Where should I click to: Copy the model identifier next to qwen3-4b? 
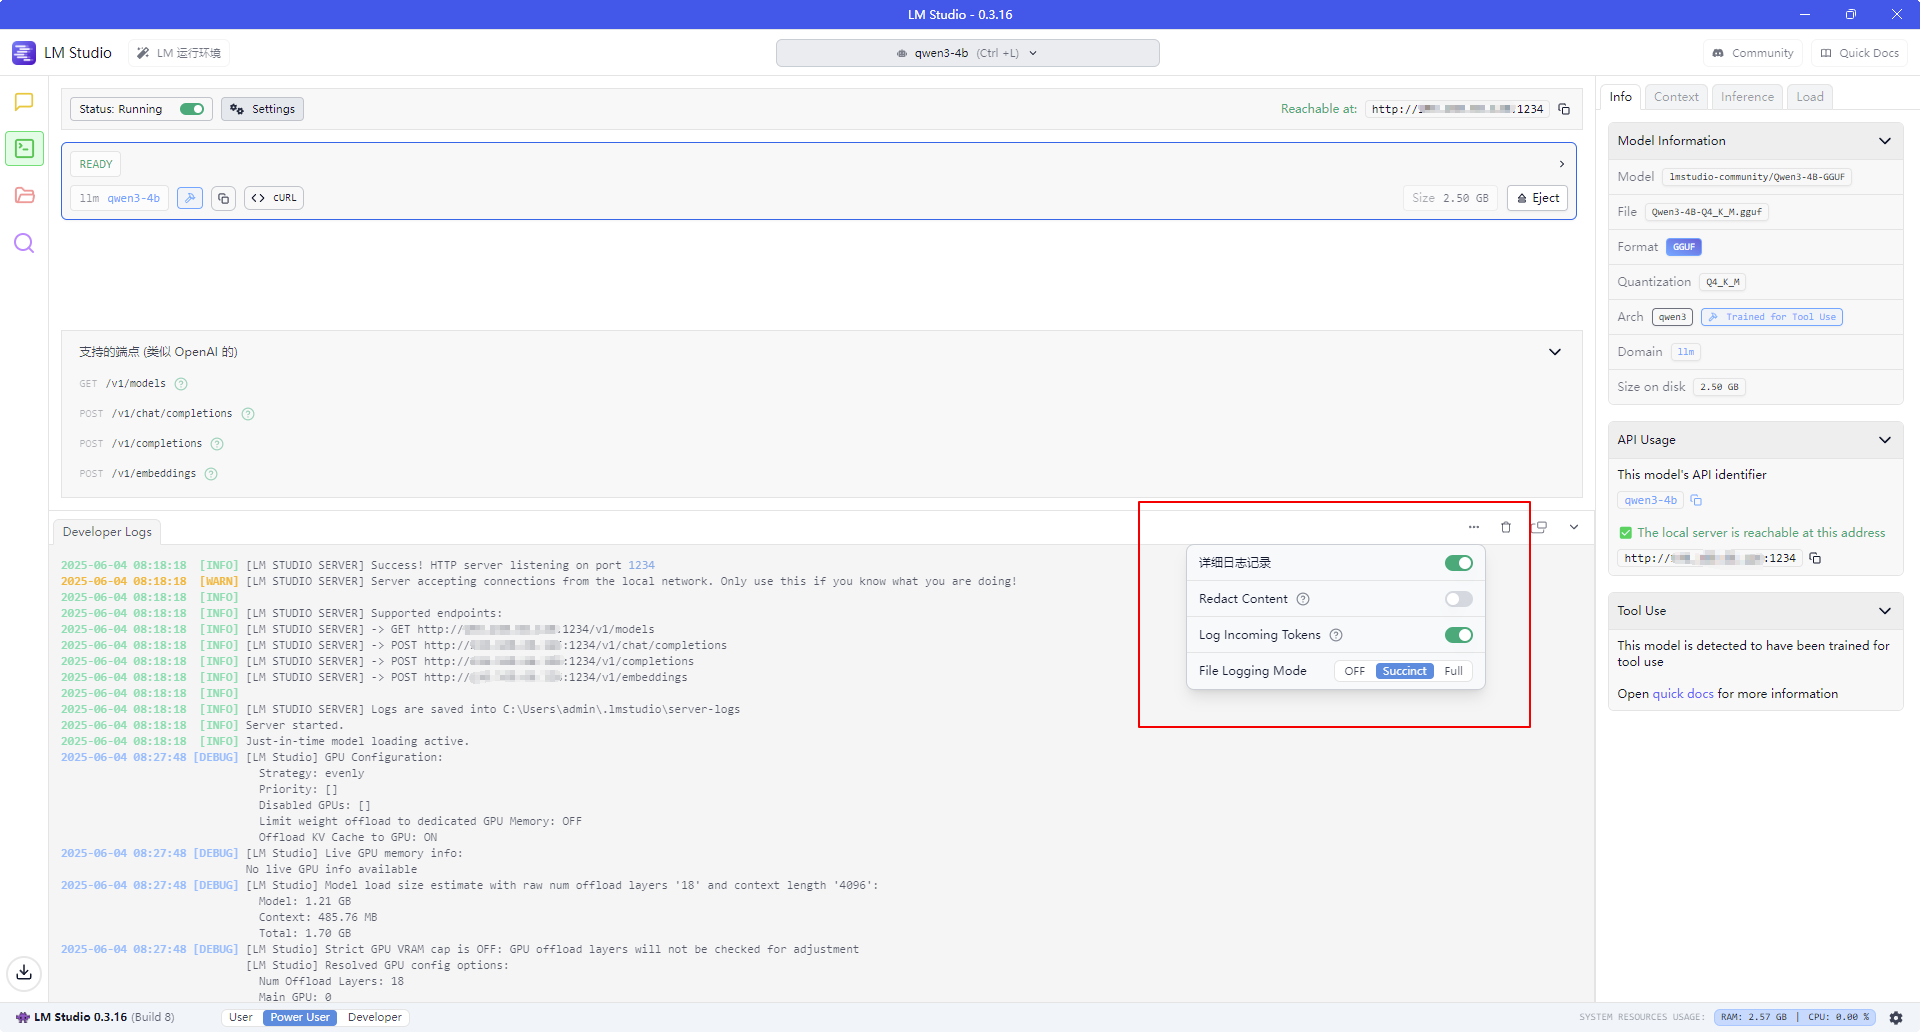224,198
